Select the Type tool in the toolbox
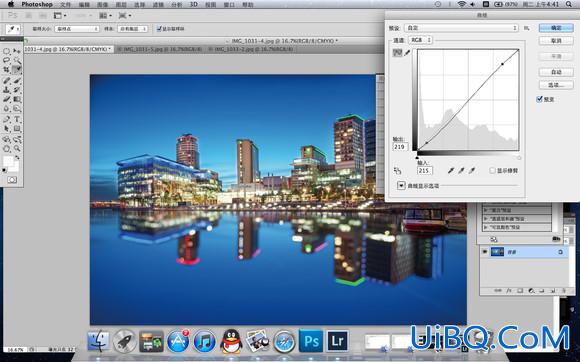The height and width of the screenshot is (362, 580). 17,119
